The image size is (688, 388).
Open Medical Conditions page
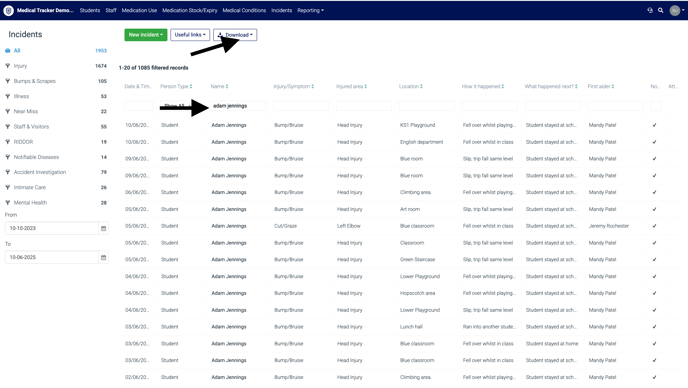244,11
